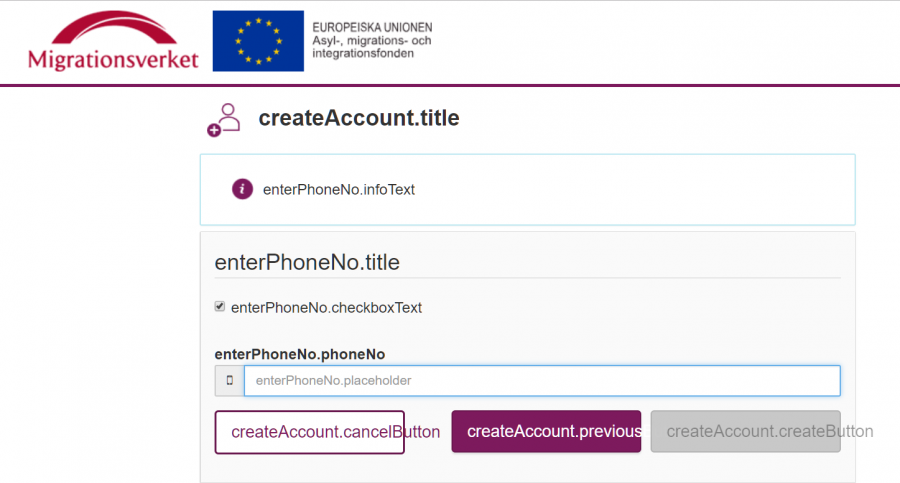Click the enterPhoneNo.title section heading

pos(307,263)
